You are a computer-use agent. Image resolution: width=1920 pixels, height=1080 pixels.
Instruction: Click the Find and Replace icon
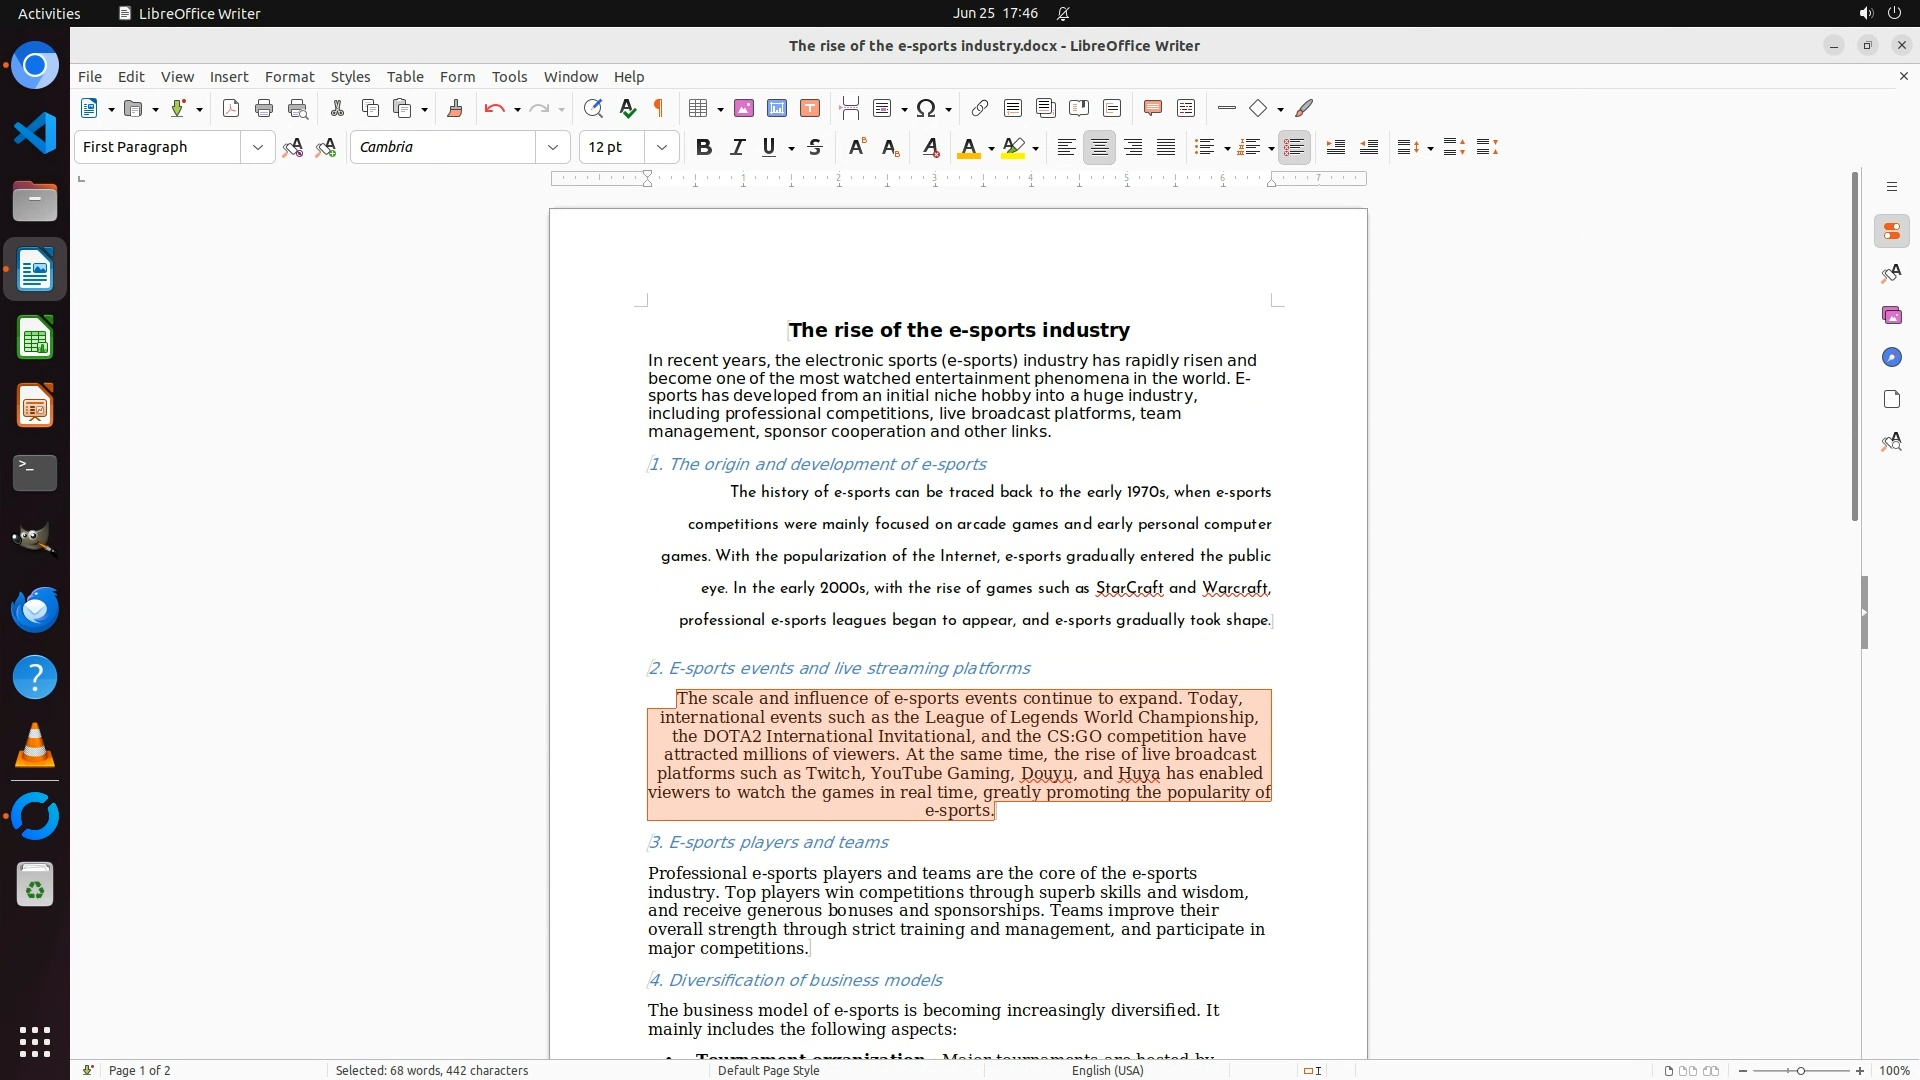pyautogui.click(x=593, y=108)
